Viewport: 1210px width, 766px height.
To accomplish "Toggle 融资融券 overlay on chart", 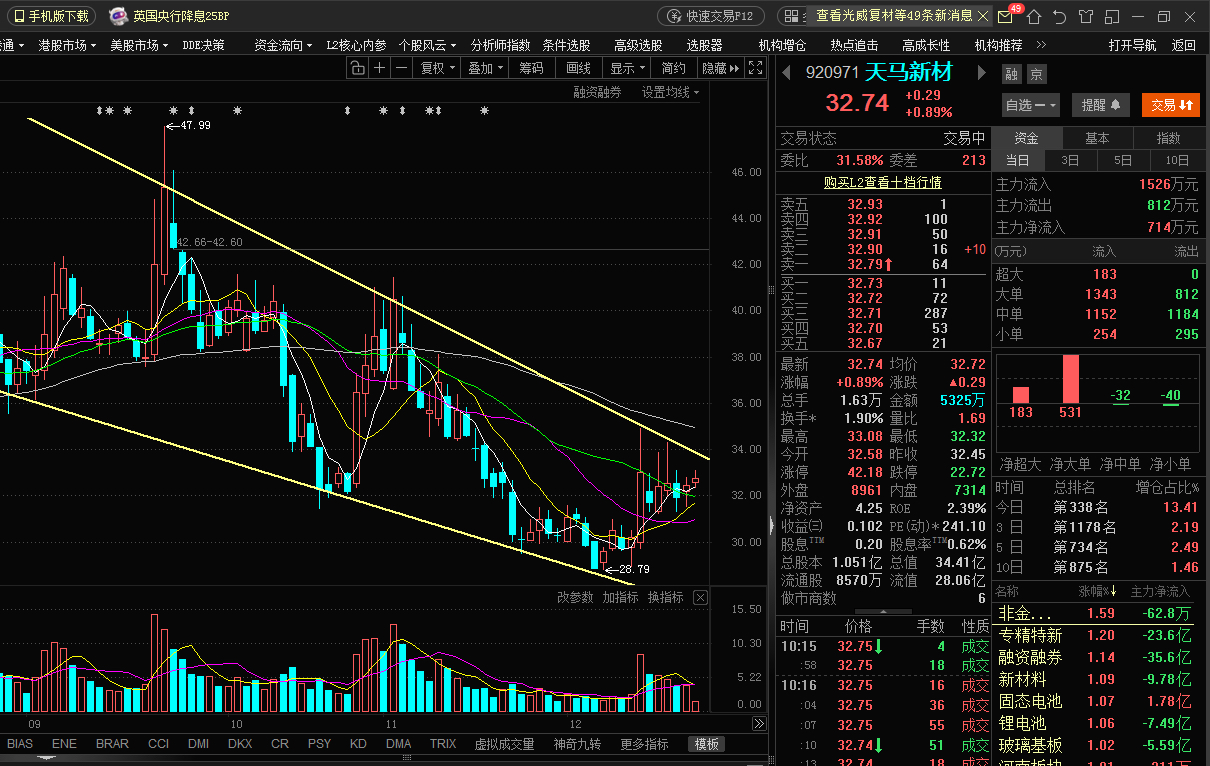I will 597,92.
